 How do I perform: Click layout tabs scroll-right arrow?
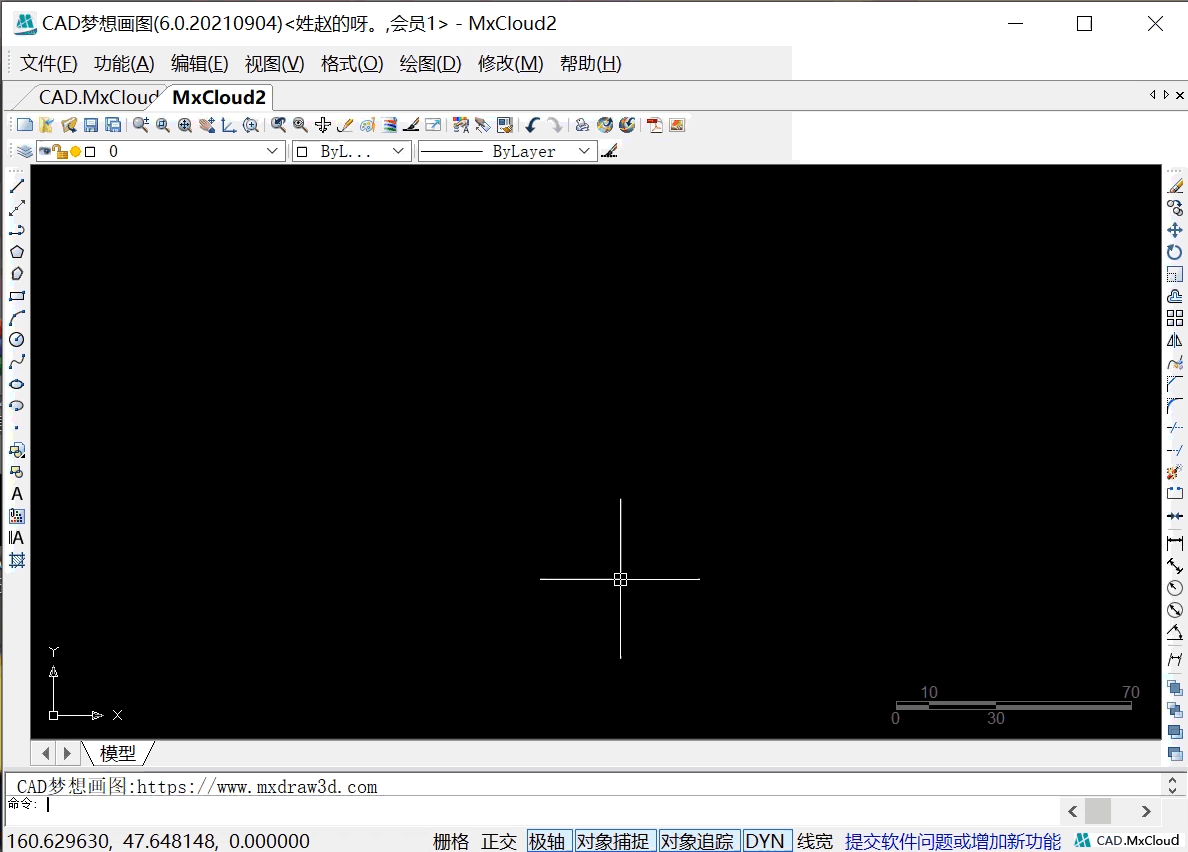pyautogui.click(x=67, y=754)
